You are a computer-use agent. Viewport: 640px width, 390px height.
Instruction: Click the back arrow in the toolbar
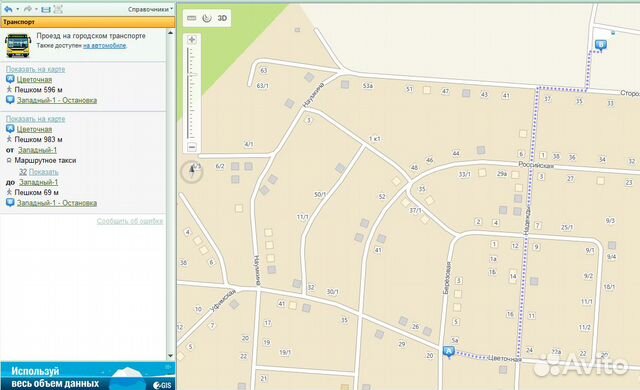pos(8,9)
